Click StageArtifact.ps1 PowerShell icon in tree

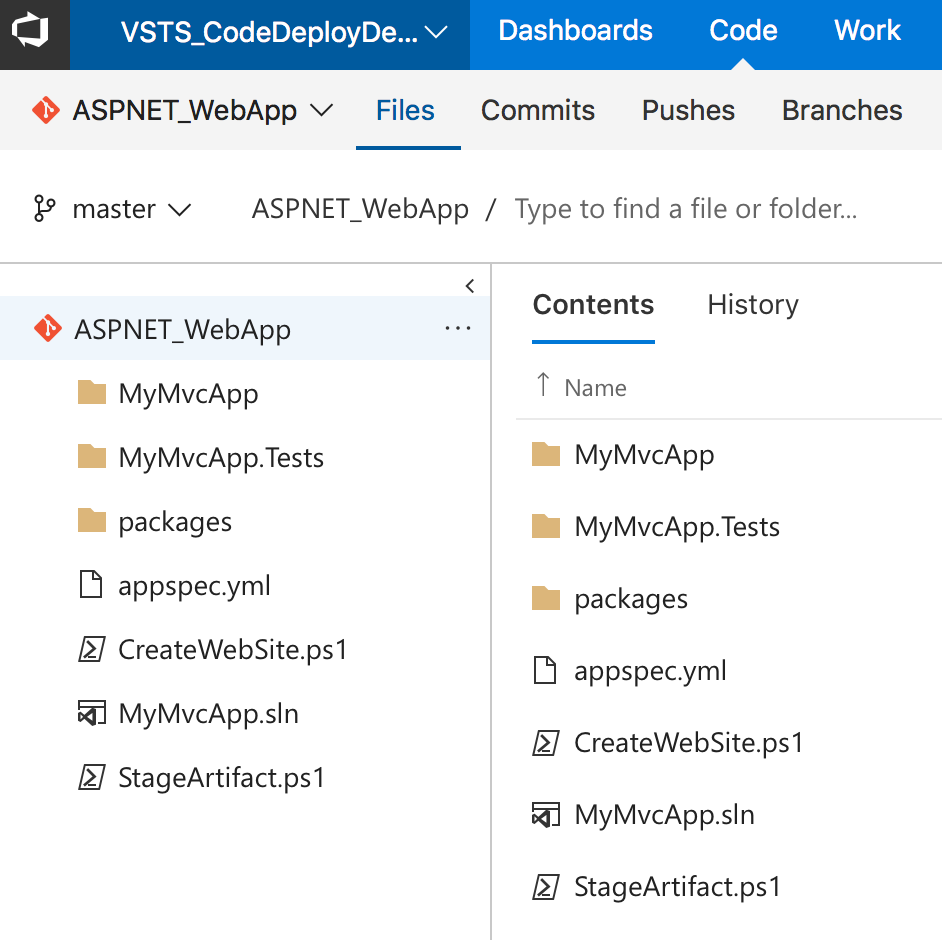pos(92,777)
